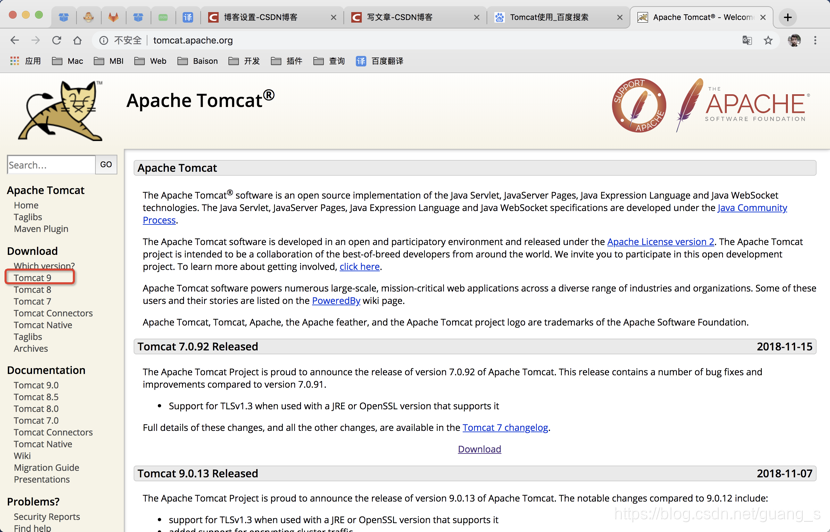Switch to the pinned GitLab fox tab
Viewport: 830px width, 532px height.
tap(113, 17)
